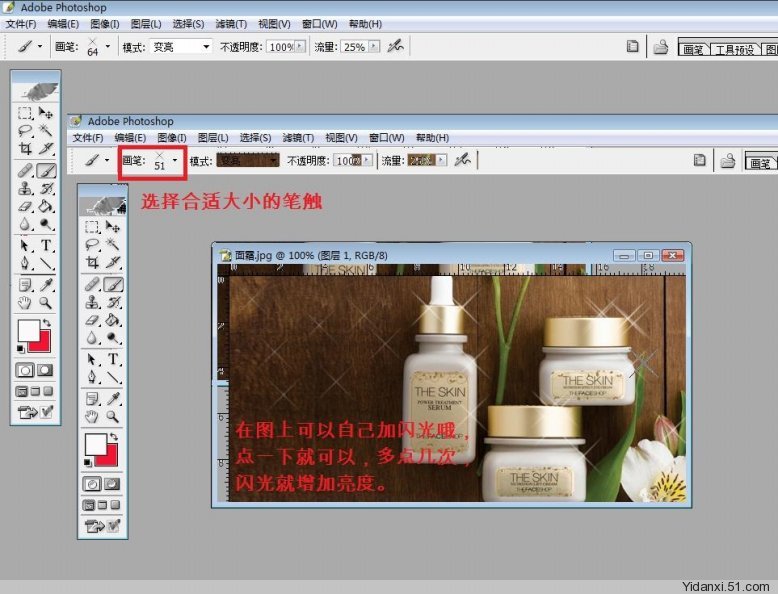The height and width of the screenshot is (594, 778).
Task: Reset default colors in inner toolbox
Action: [88, 463]
